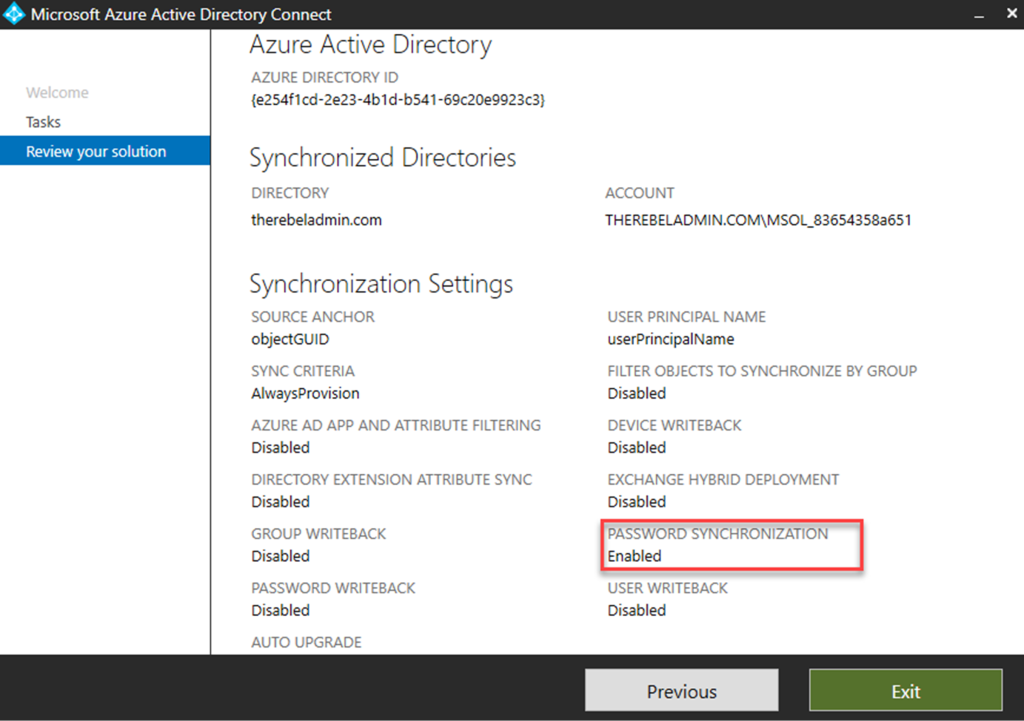
Task: Select Review your solution in the sidebar
Action: [x=95, y=151]
